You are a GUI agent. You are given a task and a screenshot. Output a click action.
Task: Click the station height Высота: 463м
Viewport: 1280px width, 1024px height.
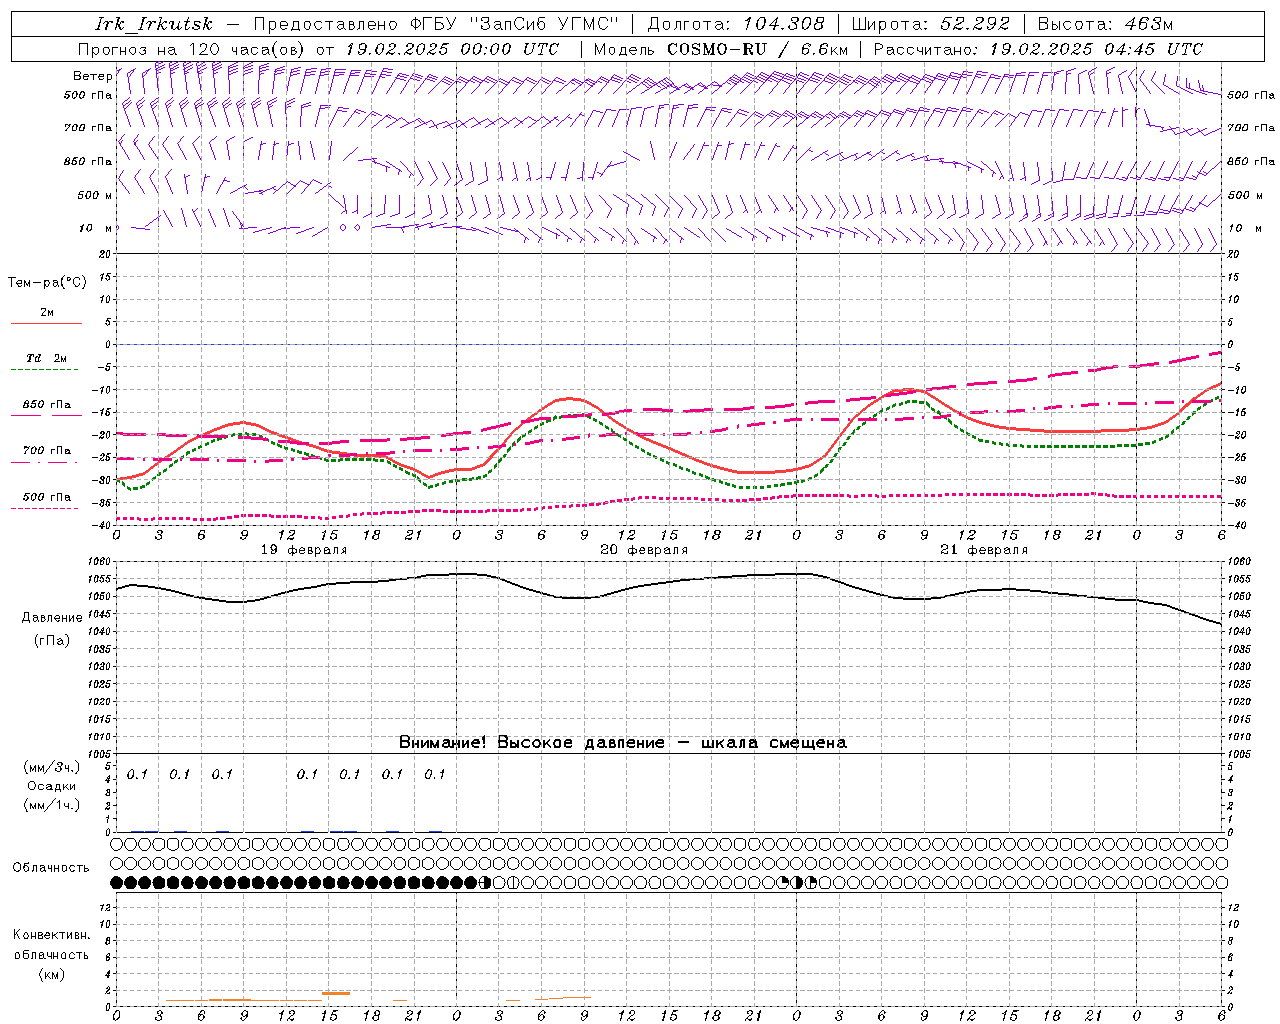[x=1105, y=24]
